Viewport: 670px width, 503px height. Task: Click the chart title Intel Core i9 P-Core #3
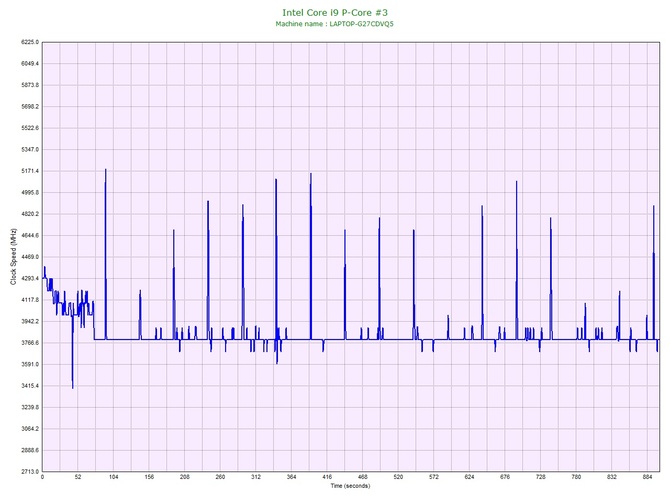click(335, 13)
